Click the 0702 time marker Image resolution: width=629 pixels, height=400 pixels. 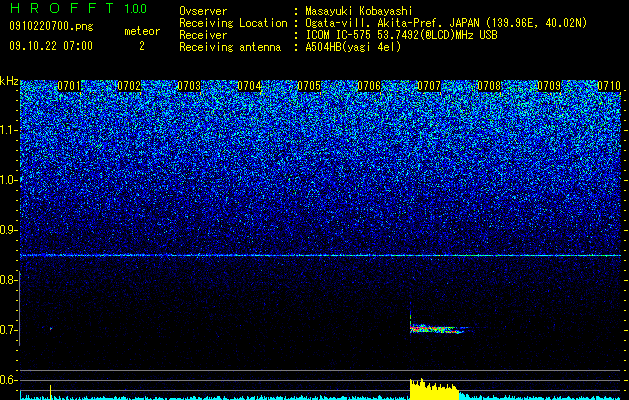(x=129, y=86)
